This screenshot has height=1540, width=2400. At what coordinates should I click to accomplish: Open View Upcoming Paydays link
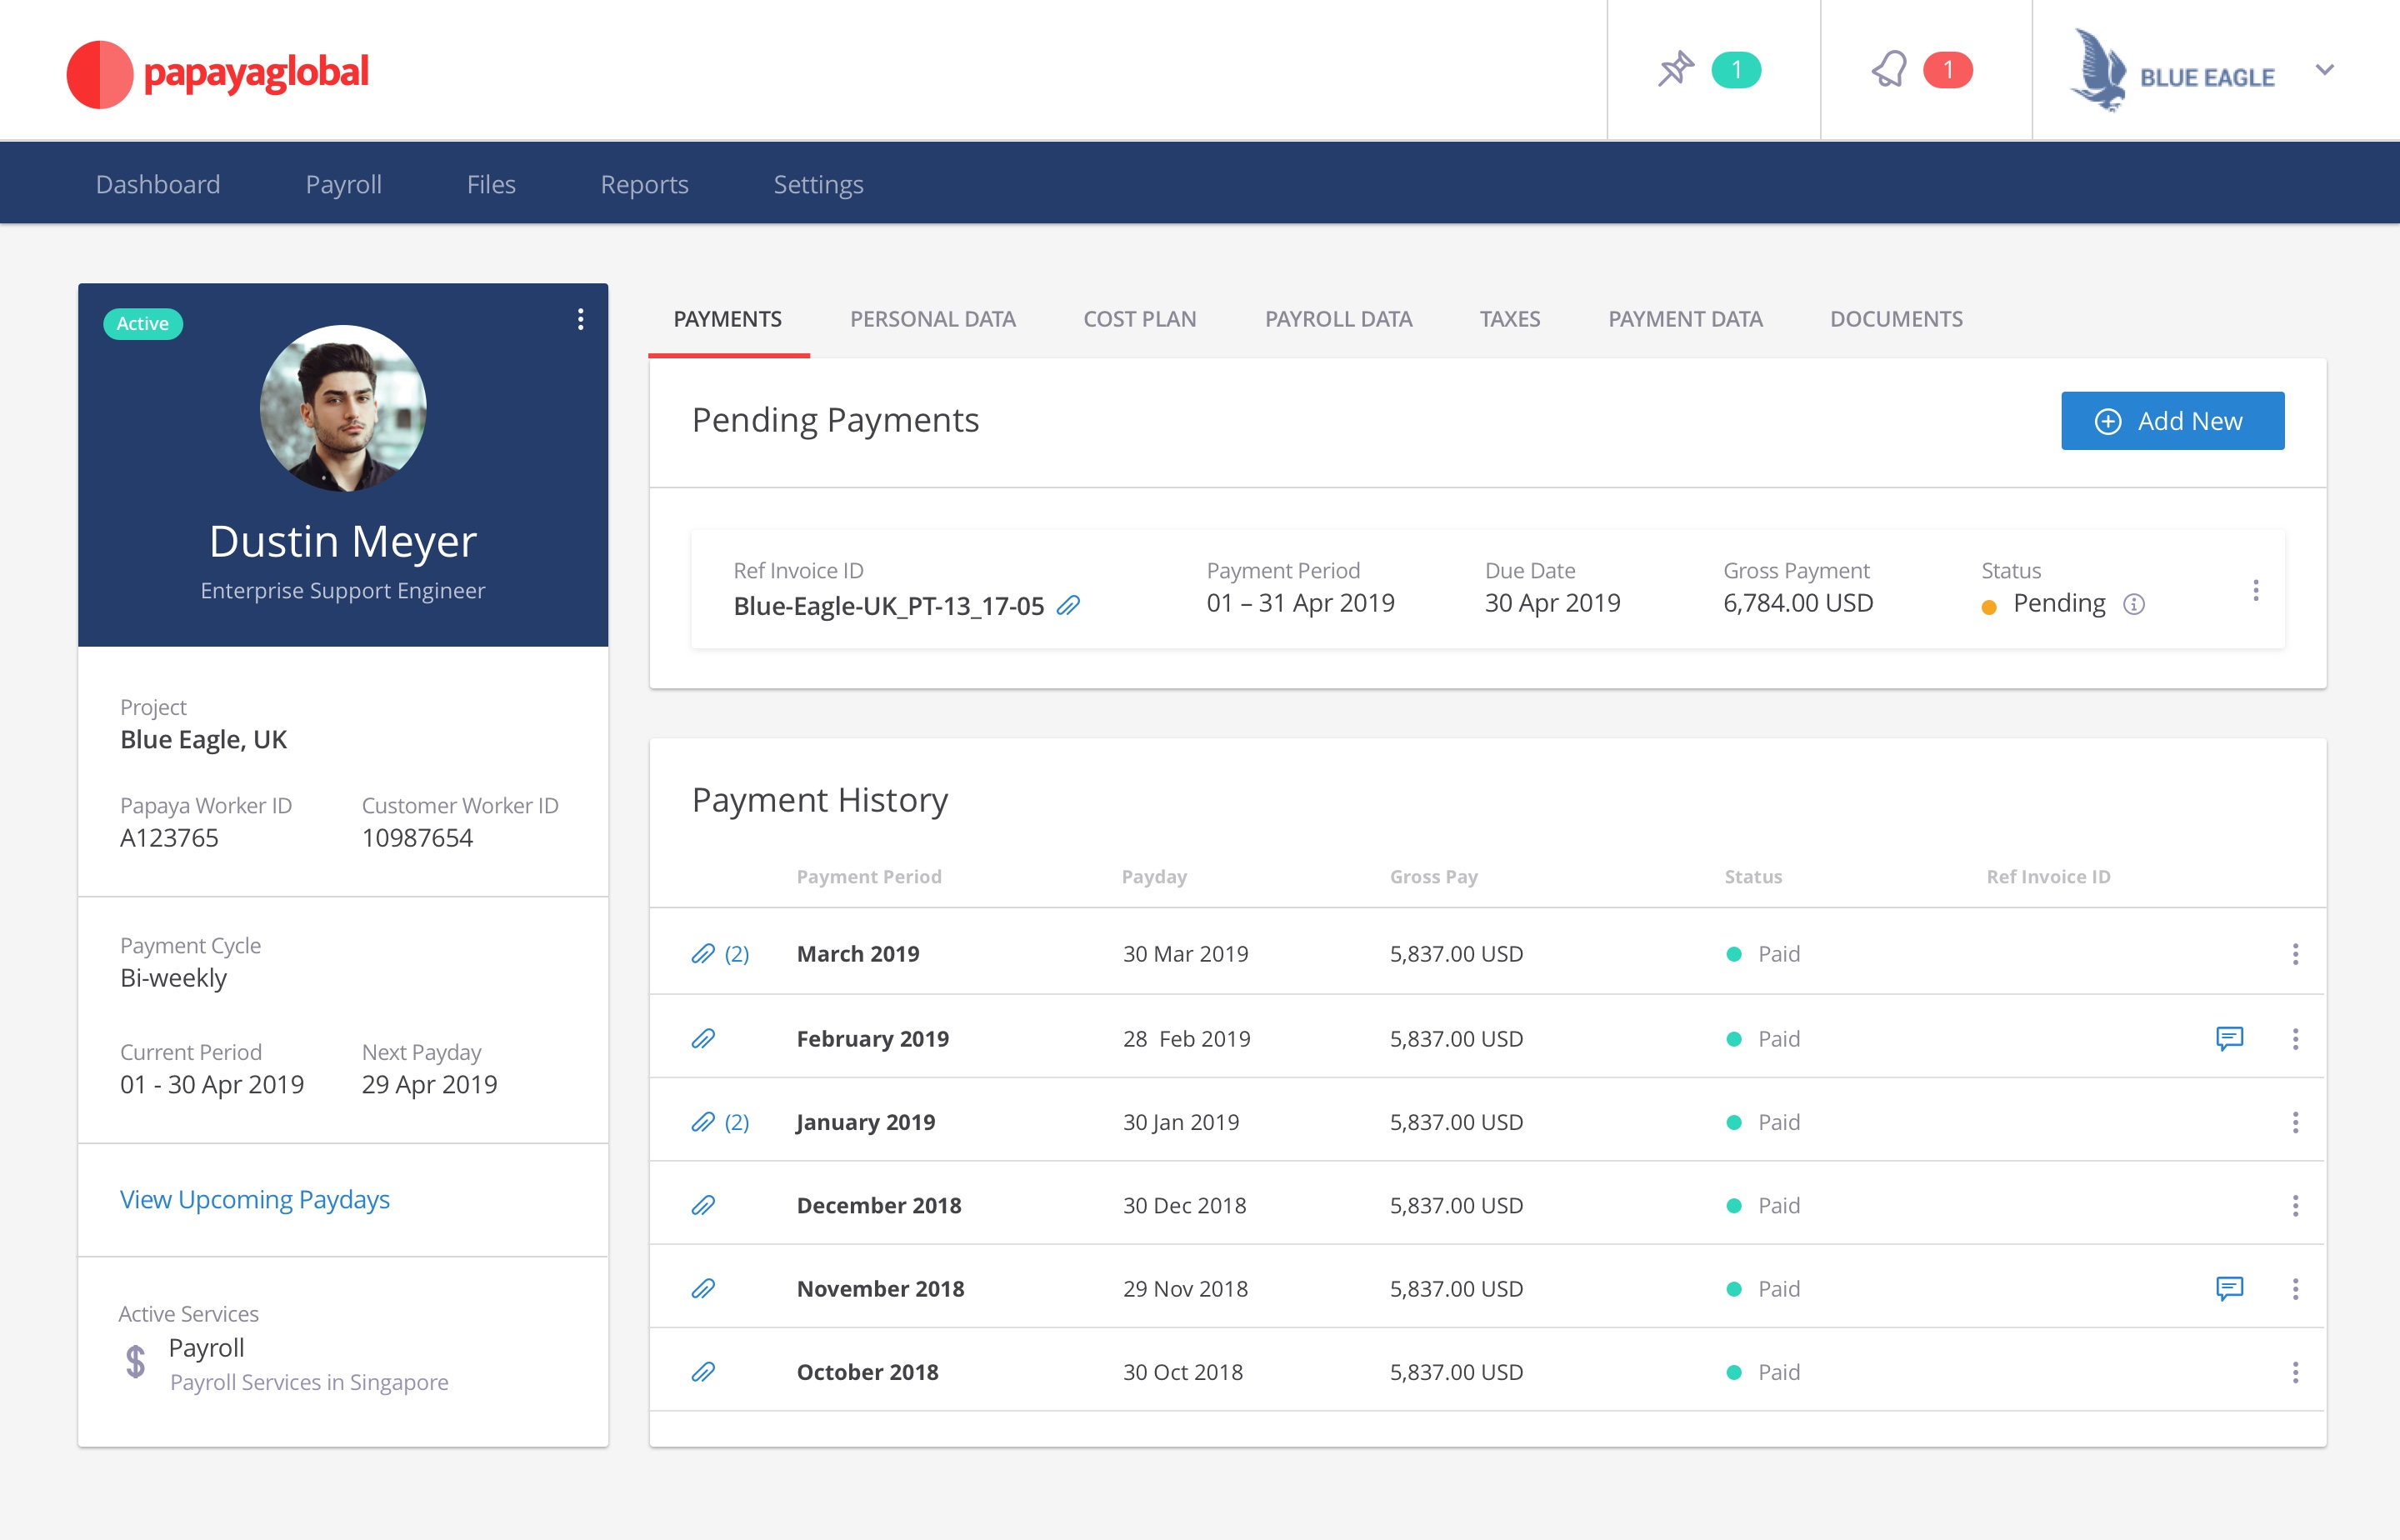click(x=254, y=1198)
